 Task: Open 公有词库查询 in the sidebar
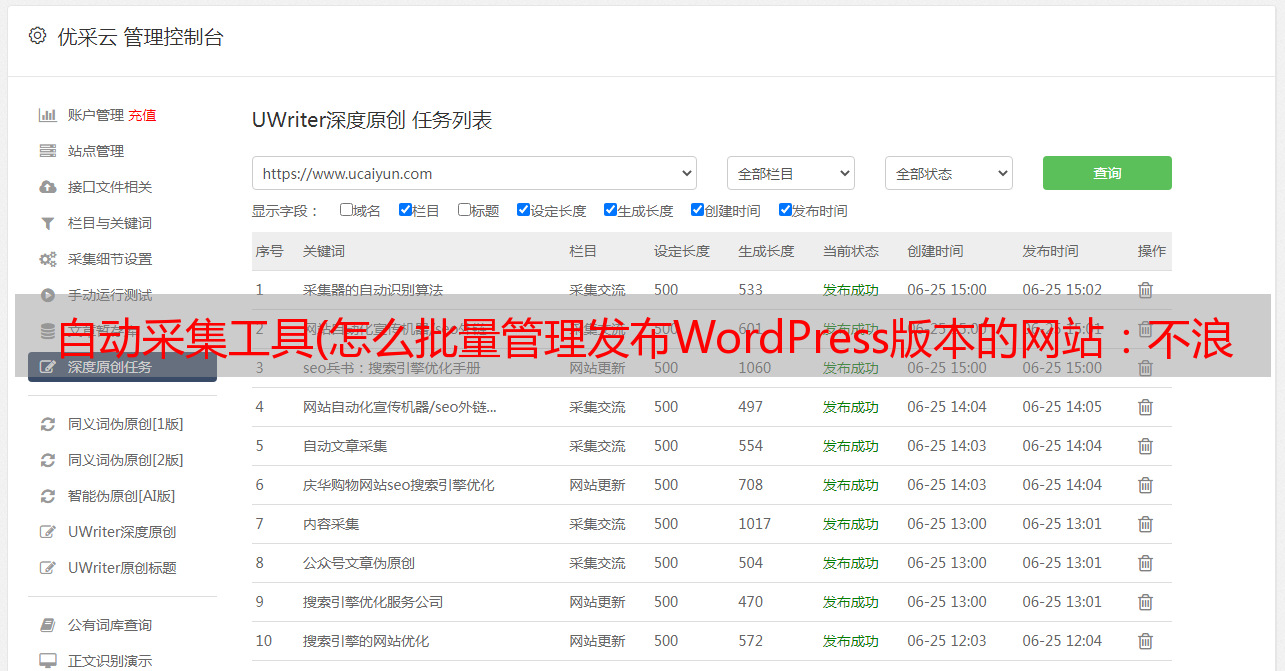tap(110, 625)
